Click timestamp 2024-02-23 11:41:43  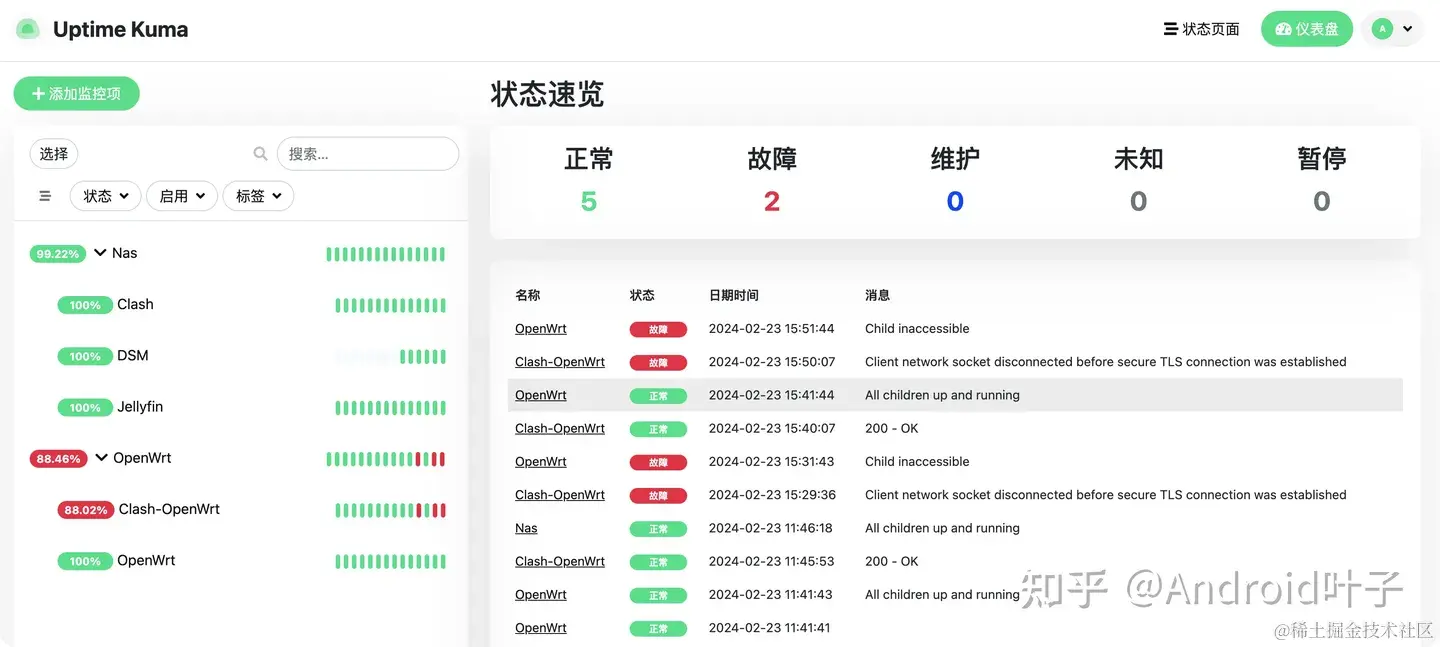771,594
